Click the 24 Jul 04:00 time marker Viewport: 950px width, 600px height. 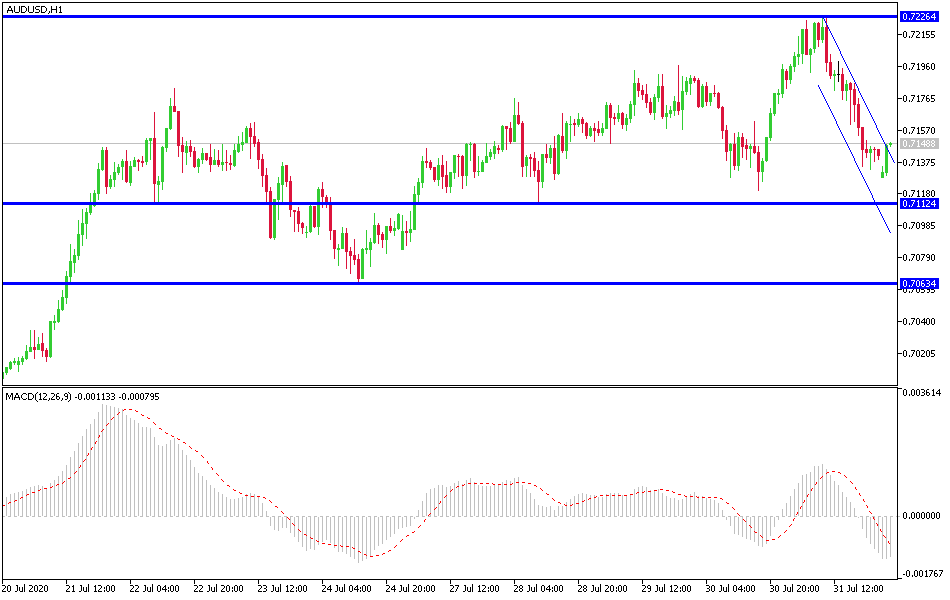tap(345, 588)
